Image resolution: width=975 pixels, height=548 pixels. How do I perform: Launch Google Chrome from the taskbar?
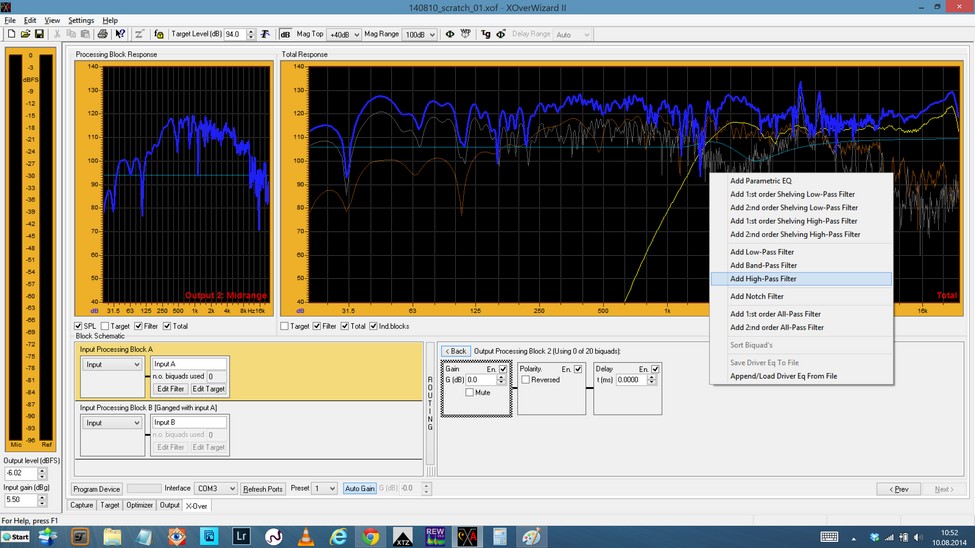(370, 537)
